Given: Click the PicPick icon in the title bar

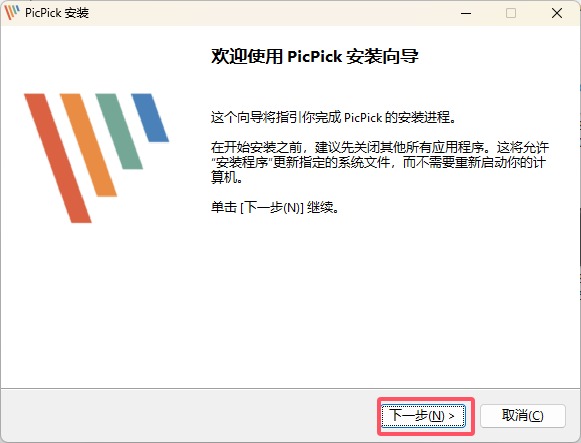Looking at the screenshot, I should coord(12,13).
